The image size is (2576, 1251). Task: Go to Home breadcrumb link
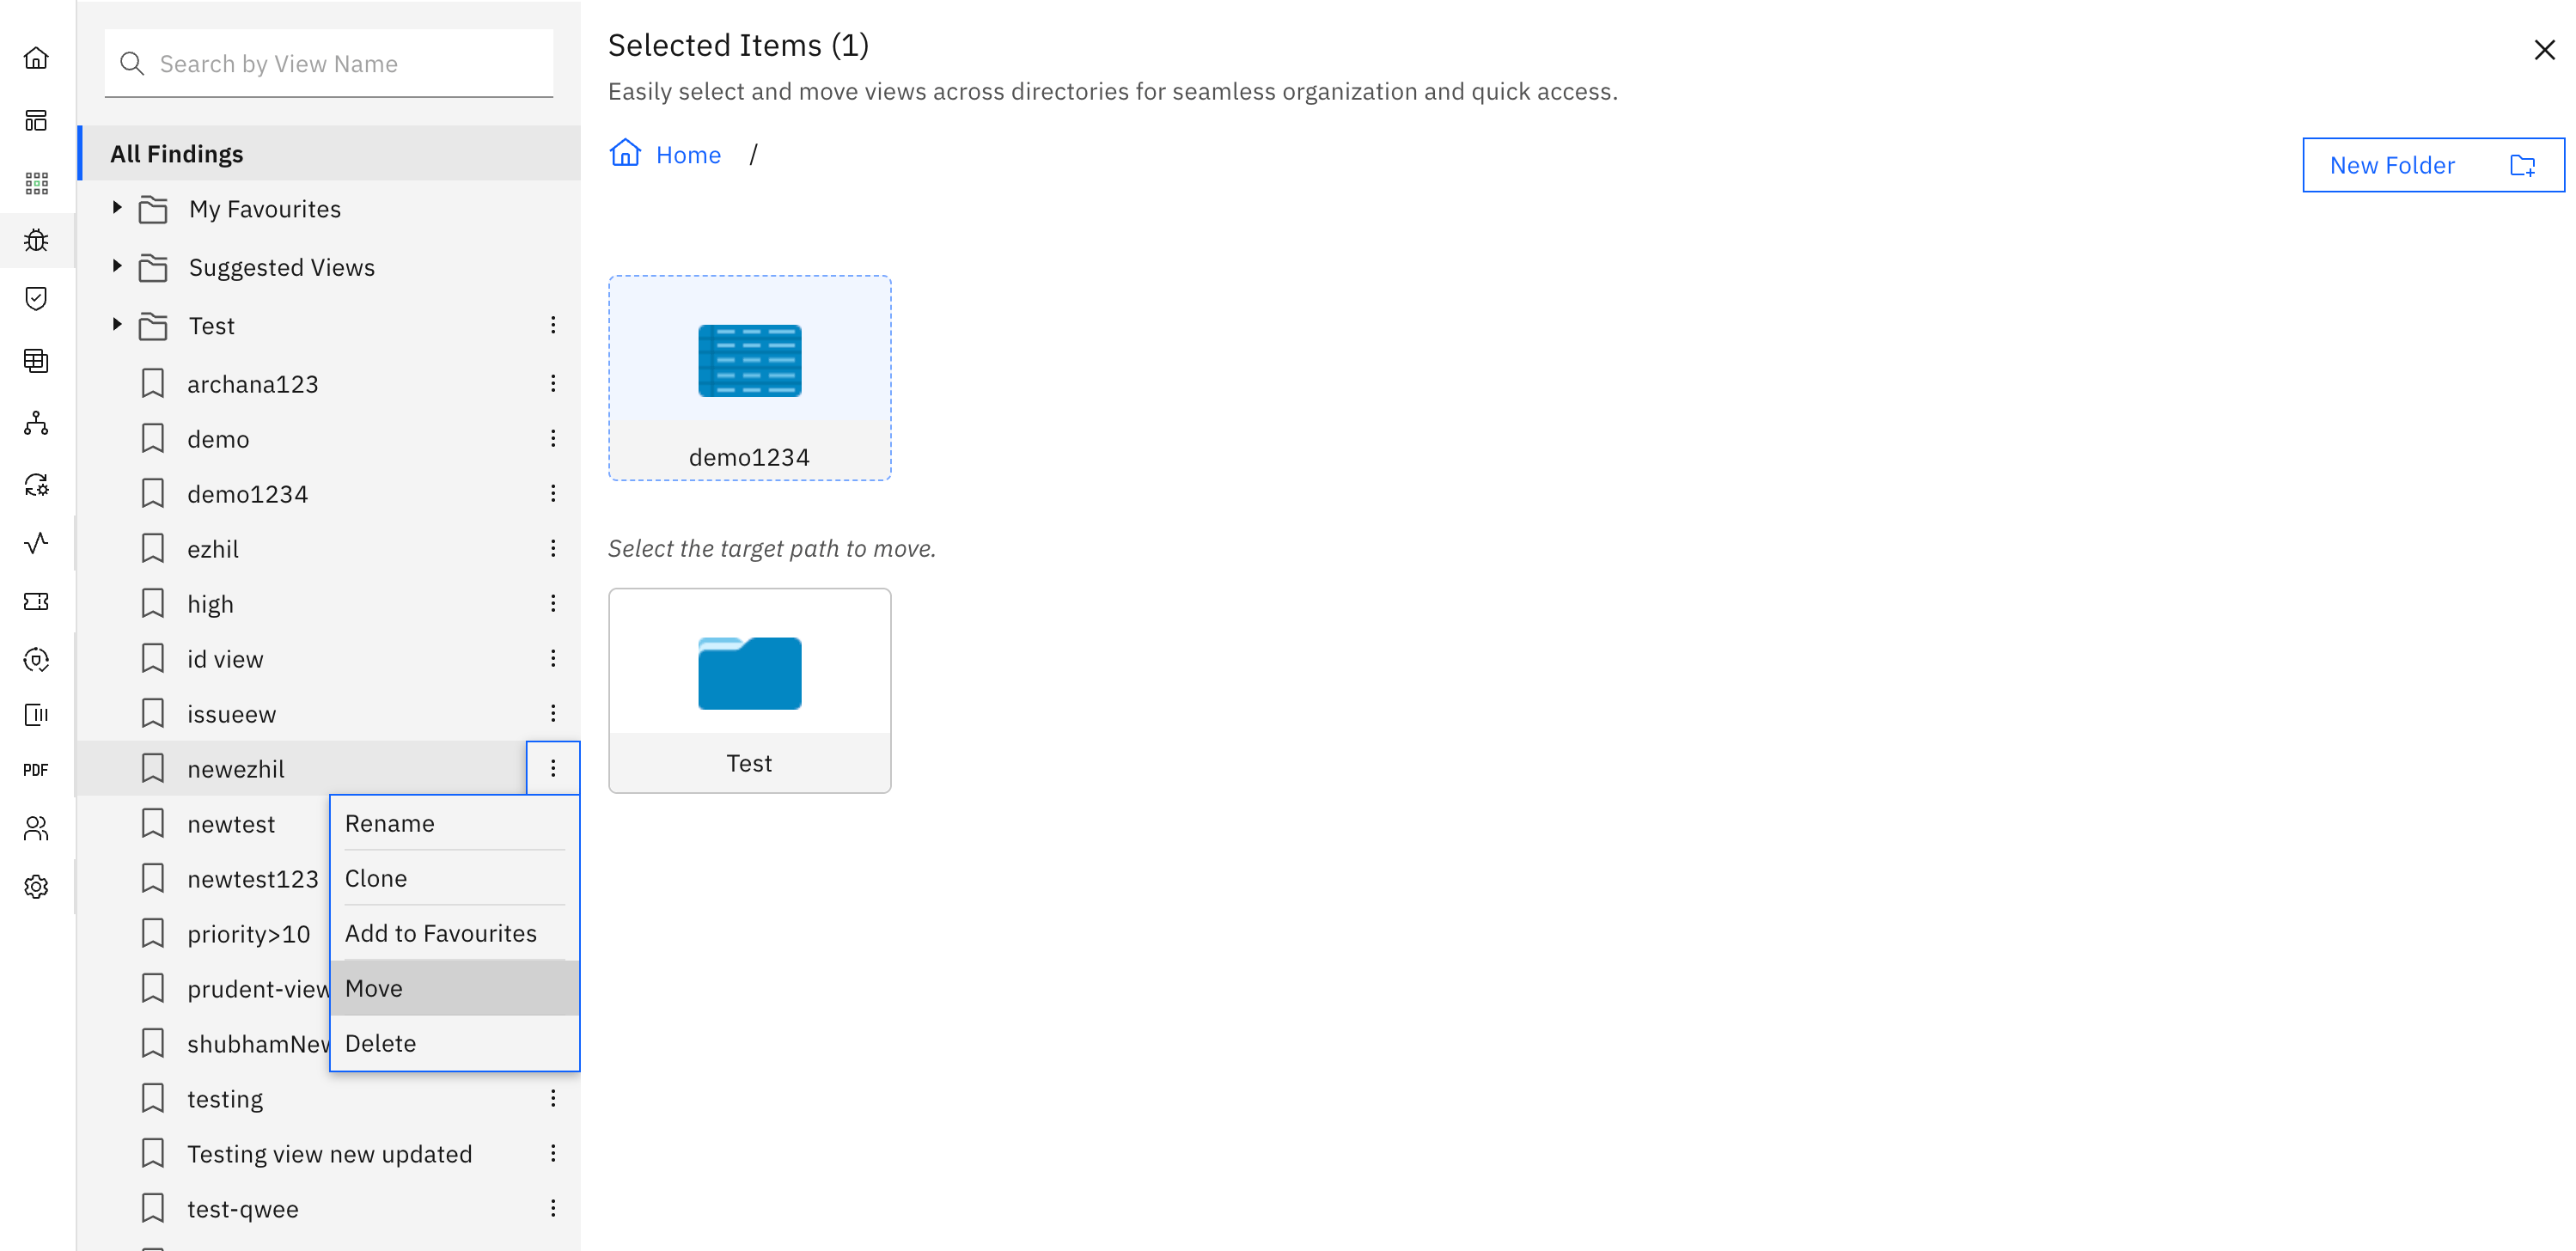point(688,155)
